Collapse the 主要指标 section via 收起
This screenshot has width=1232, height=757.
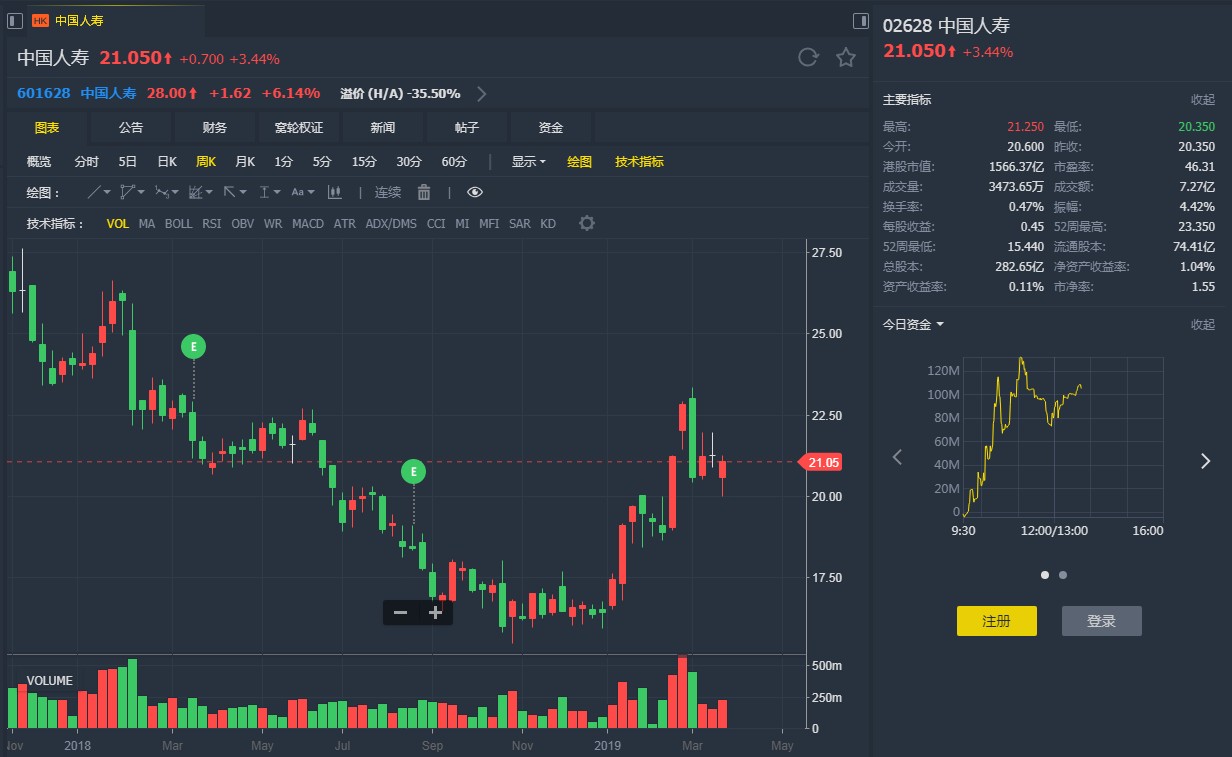point(1202,100)
